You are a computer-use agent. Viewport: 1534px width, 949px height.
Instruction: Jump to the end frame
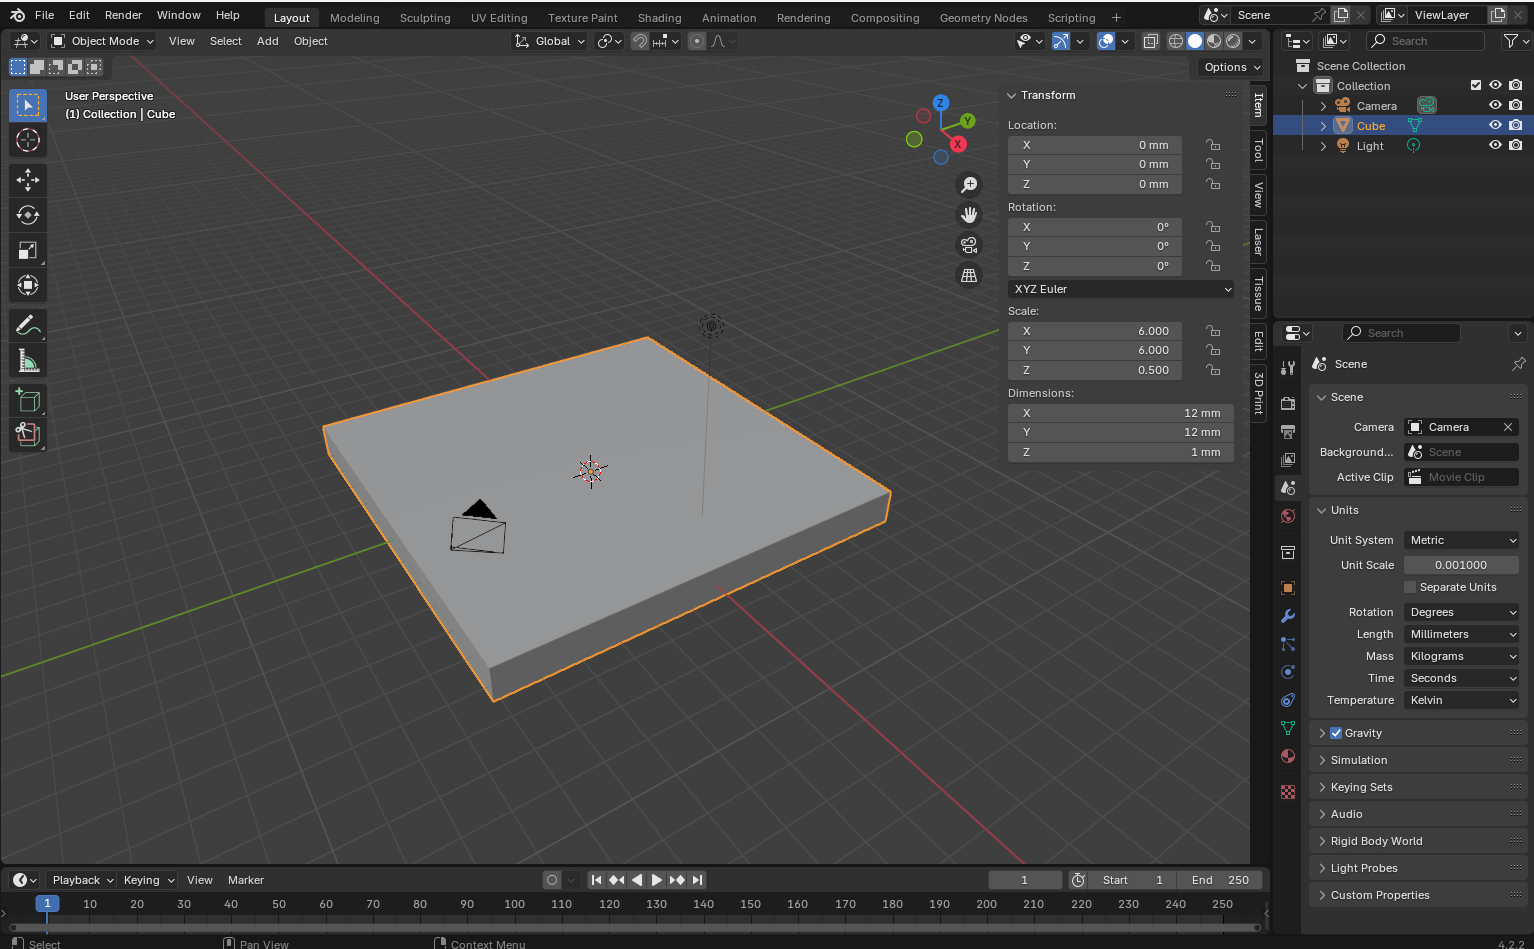click(x=697, y=880)
